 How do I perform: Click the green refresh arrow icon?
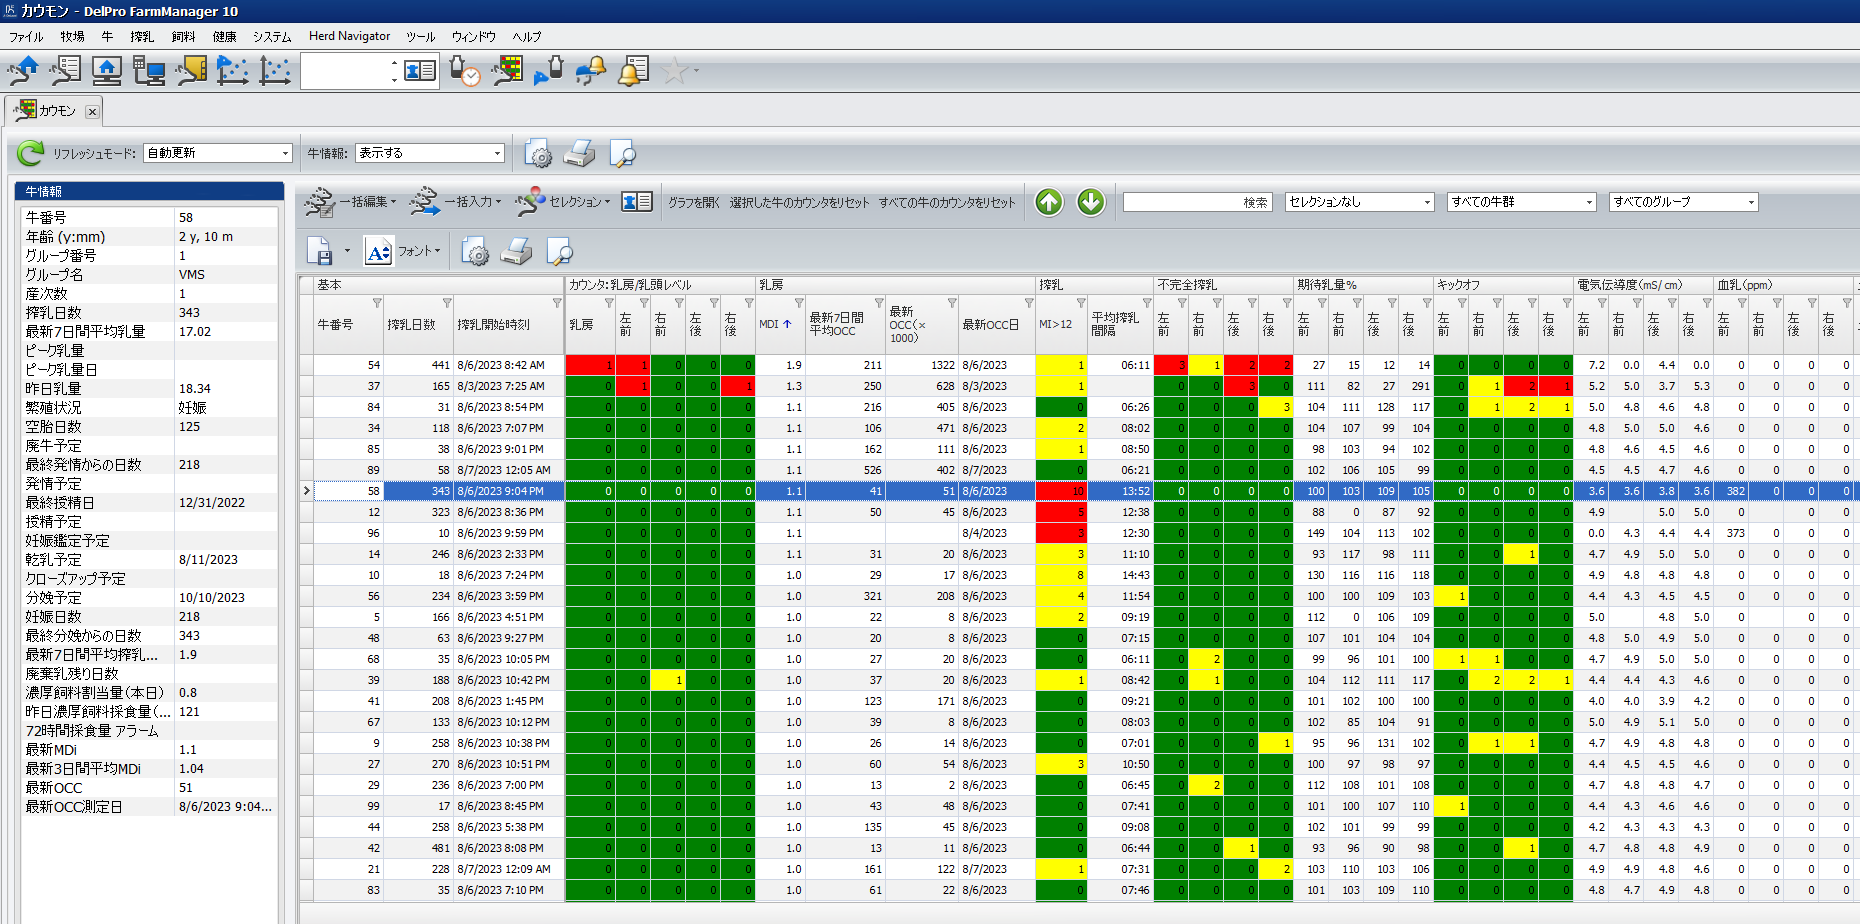(30, 153)
